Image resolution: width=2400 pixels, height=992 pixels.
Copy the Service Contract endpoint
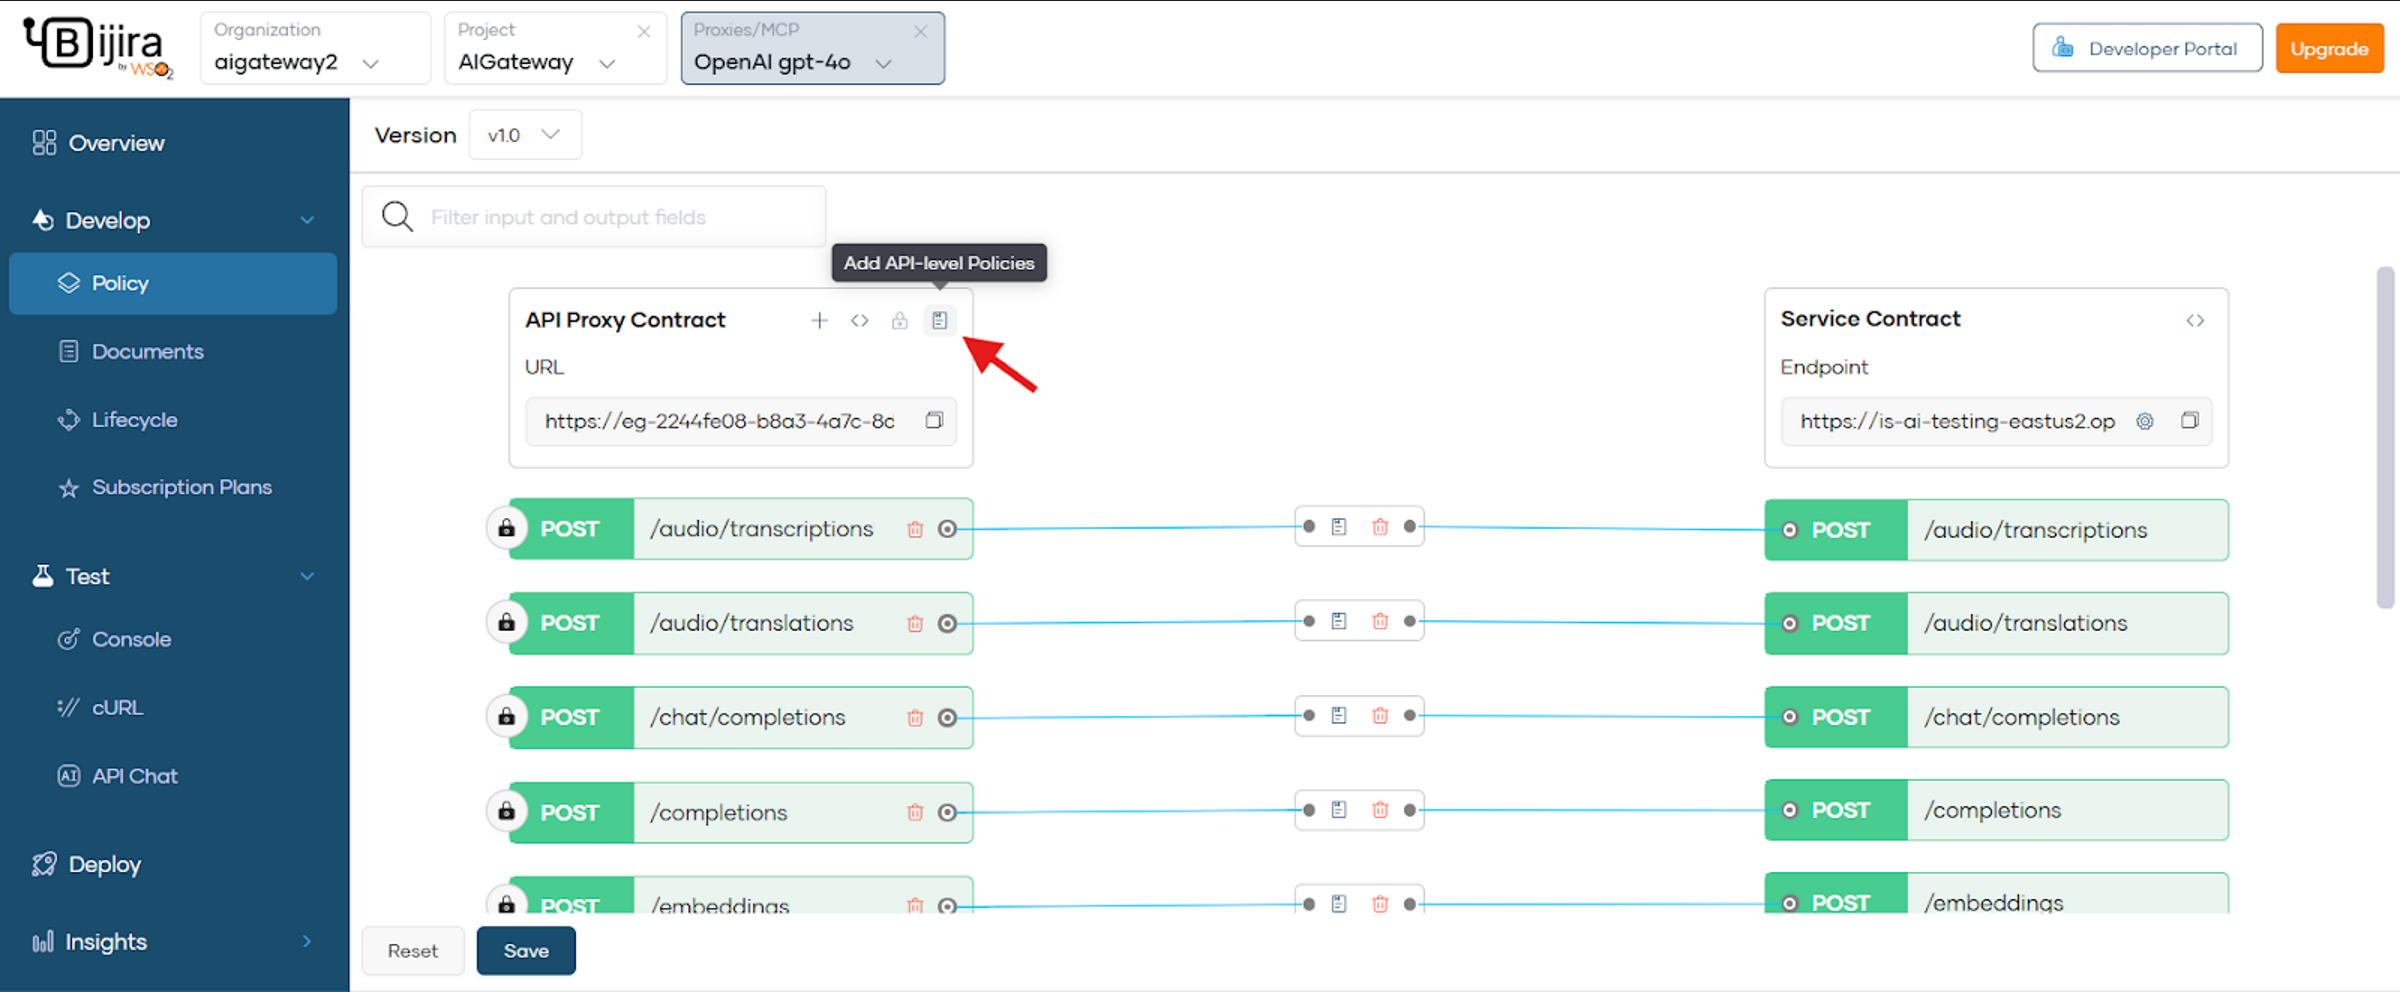point(2189,421)
